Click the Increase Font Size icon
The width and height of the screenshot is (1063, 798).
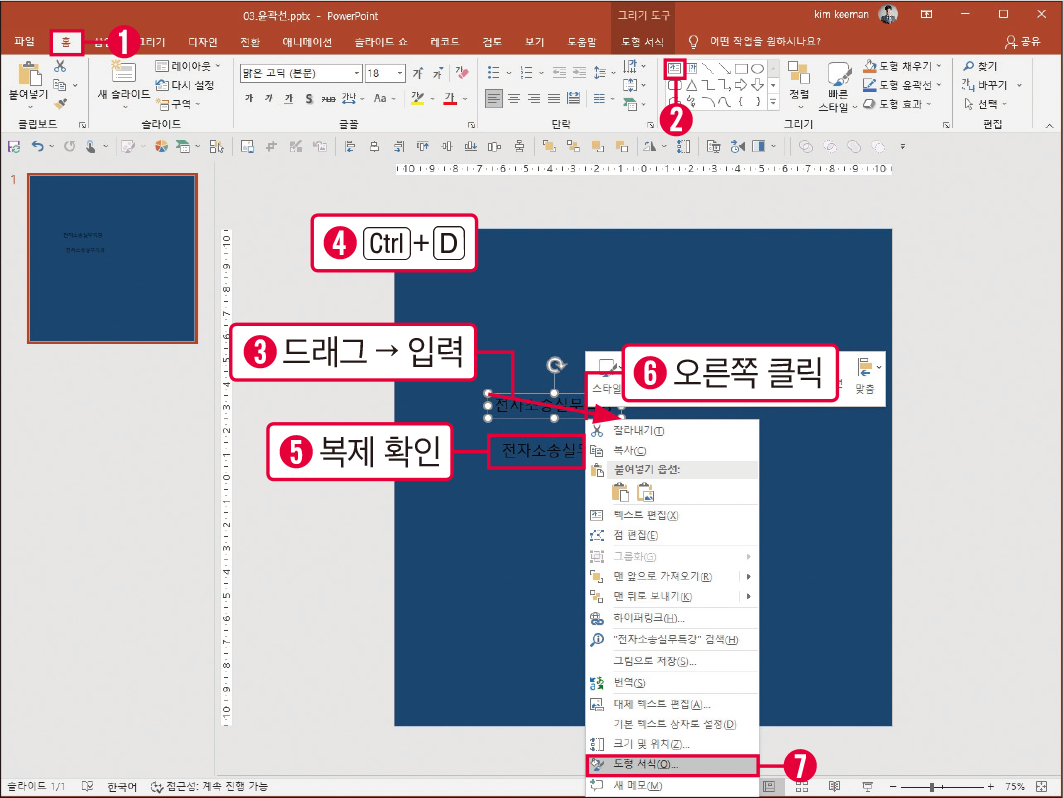tap(418, 73)
